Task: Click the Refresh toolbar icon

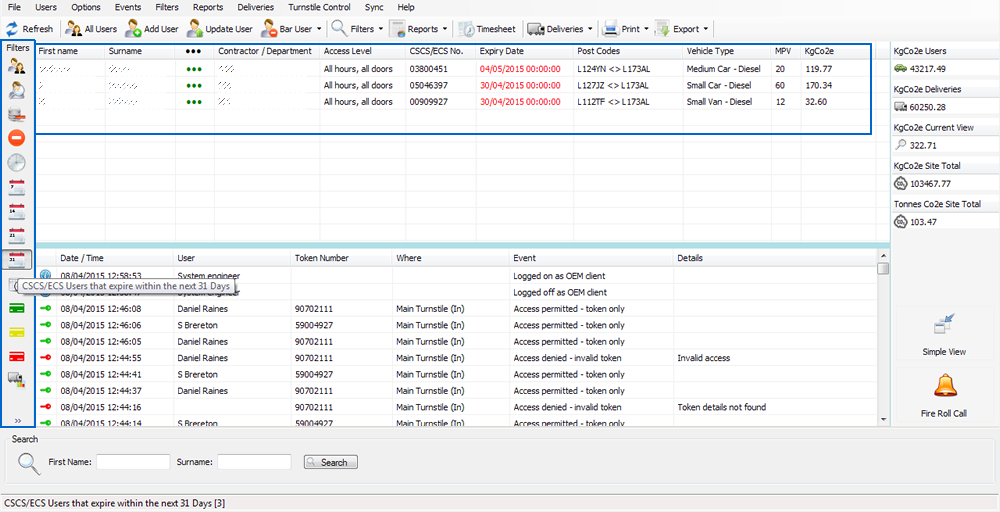Action: [x=13, y=29]
